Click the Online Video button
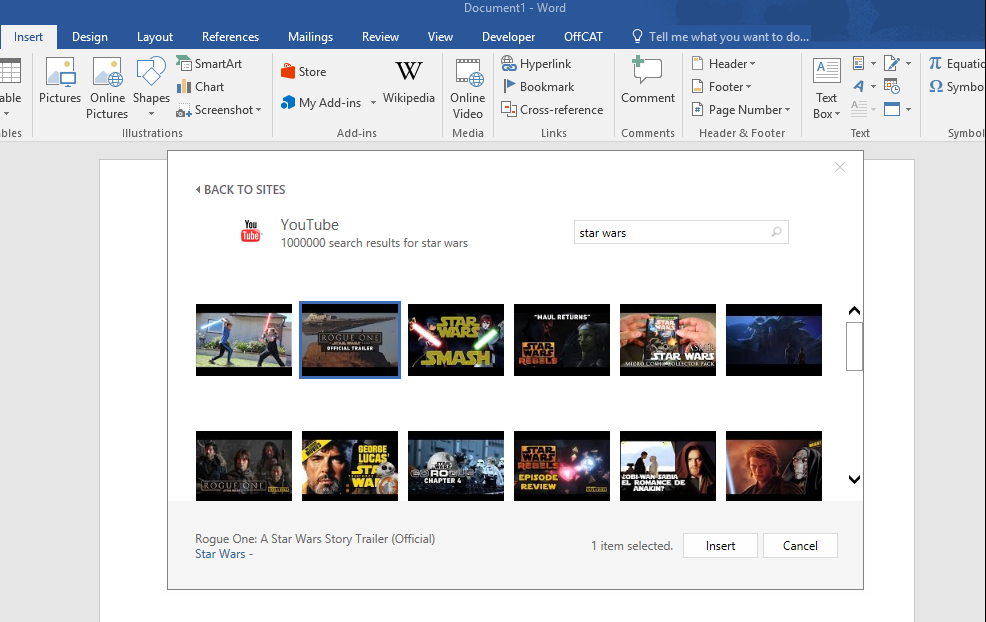 [x=468, y=88]
